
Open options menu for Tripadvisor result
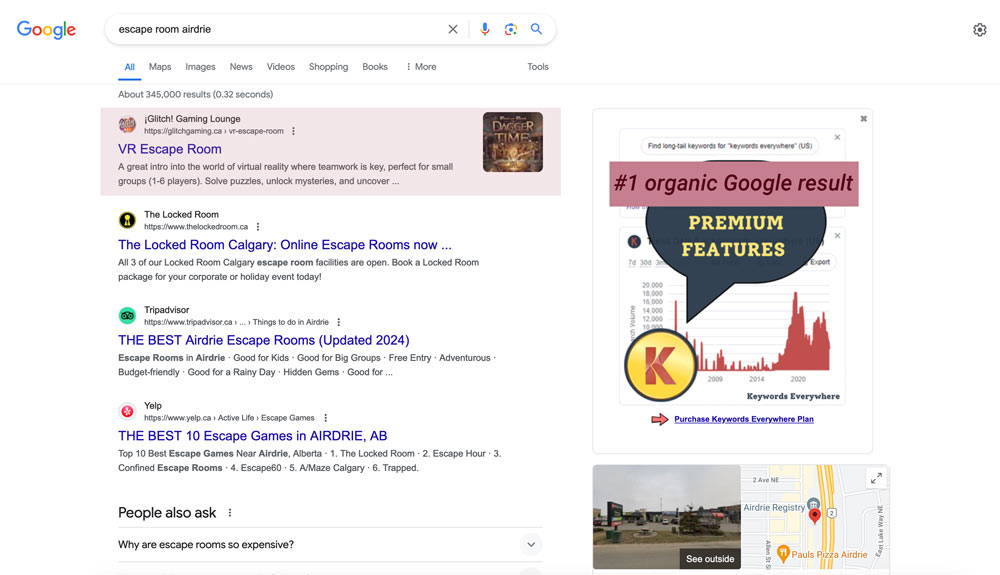(339, 323)
